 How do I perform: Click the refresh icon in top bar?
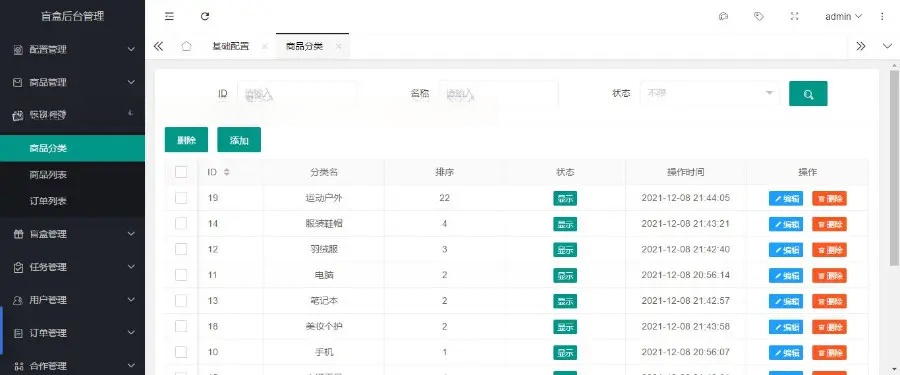point(204,17)
